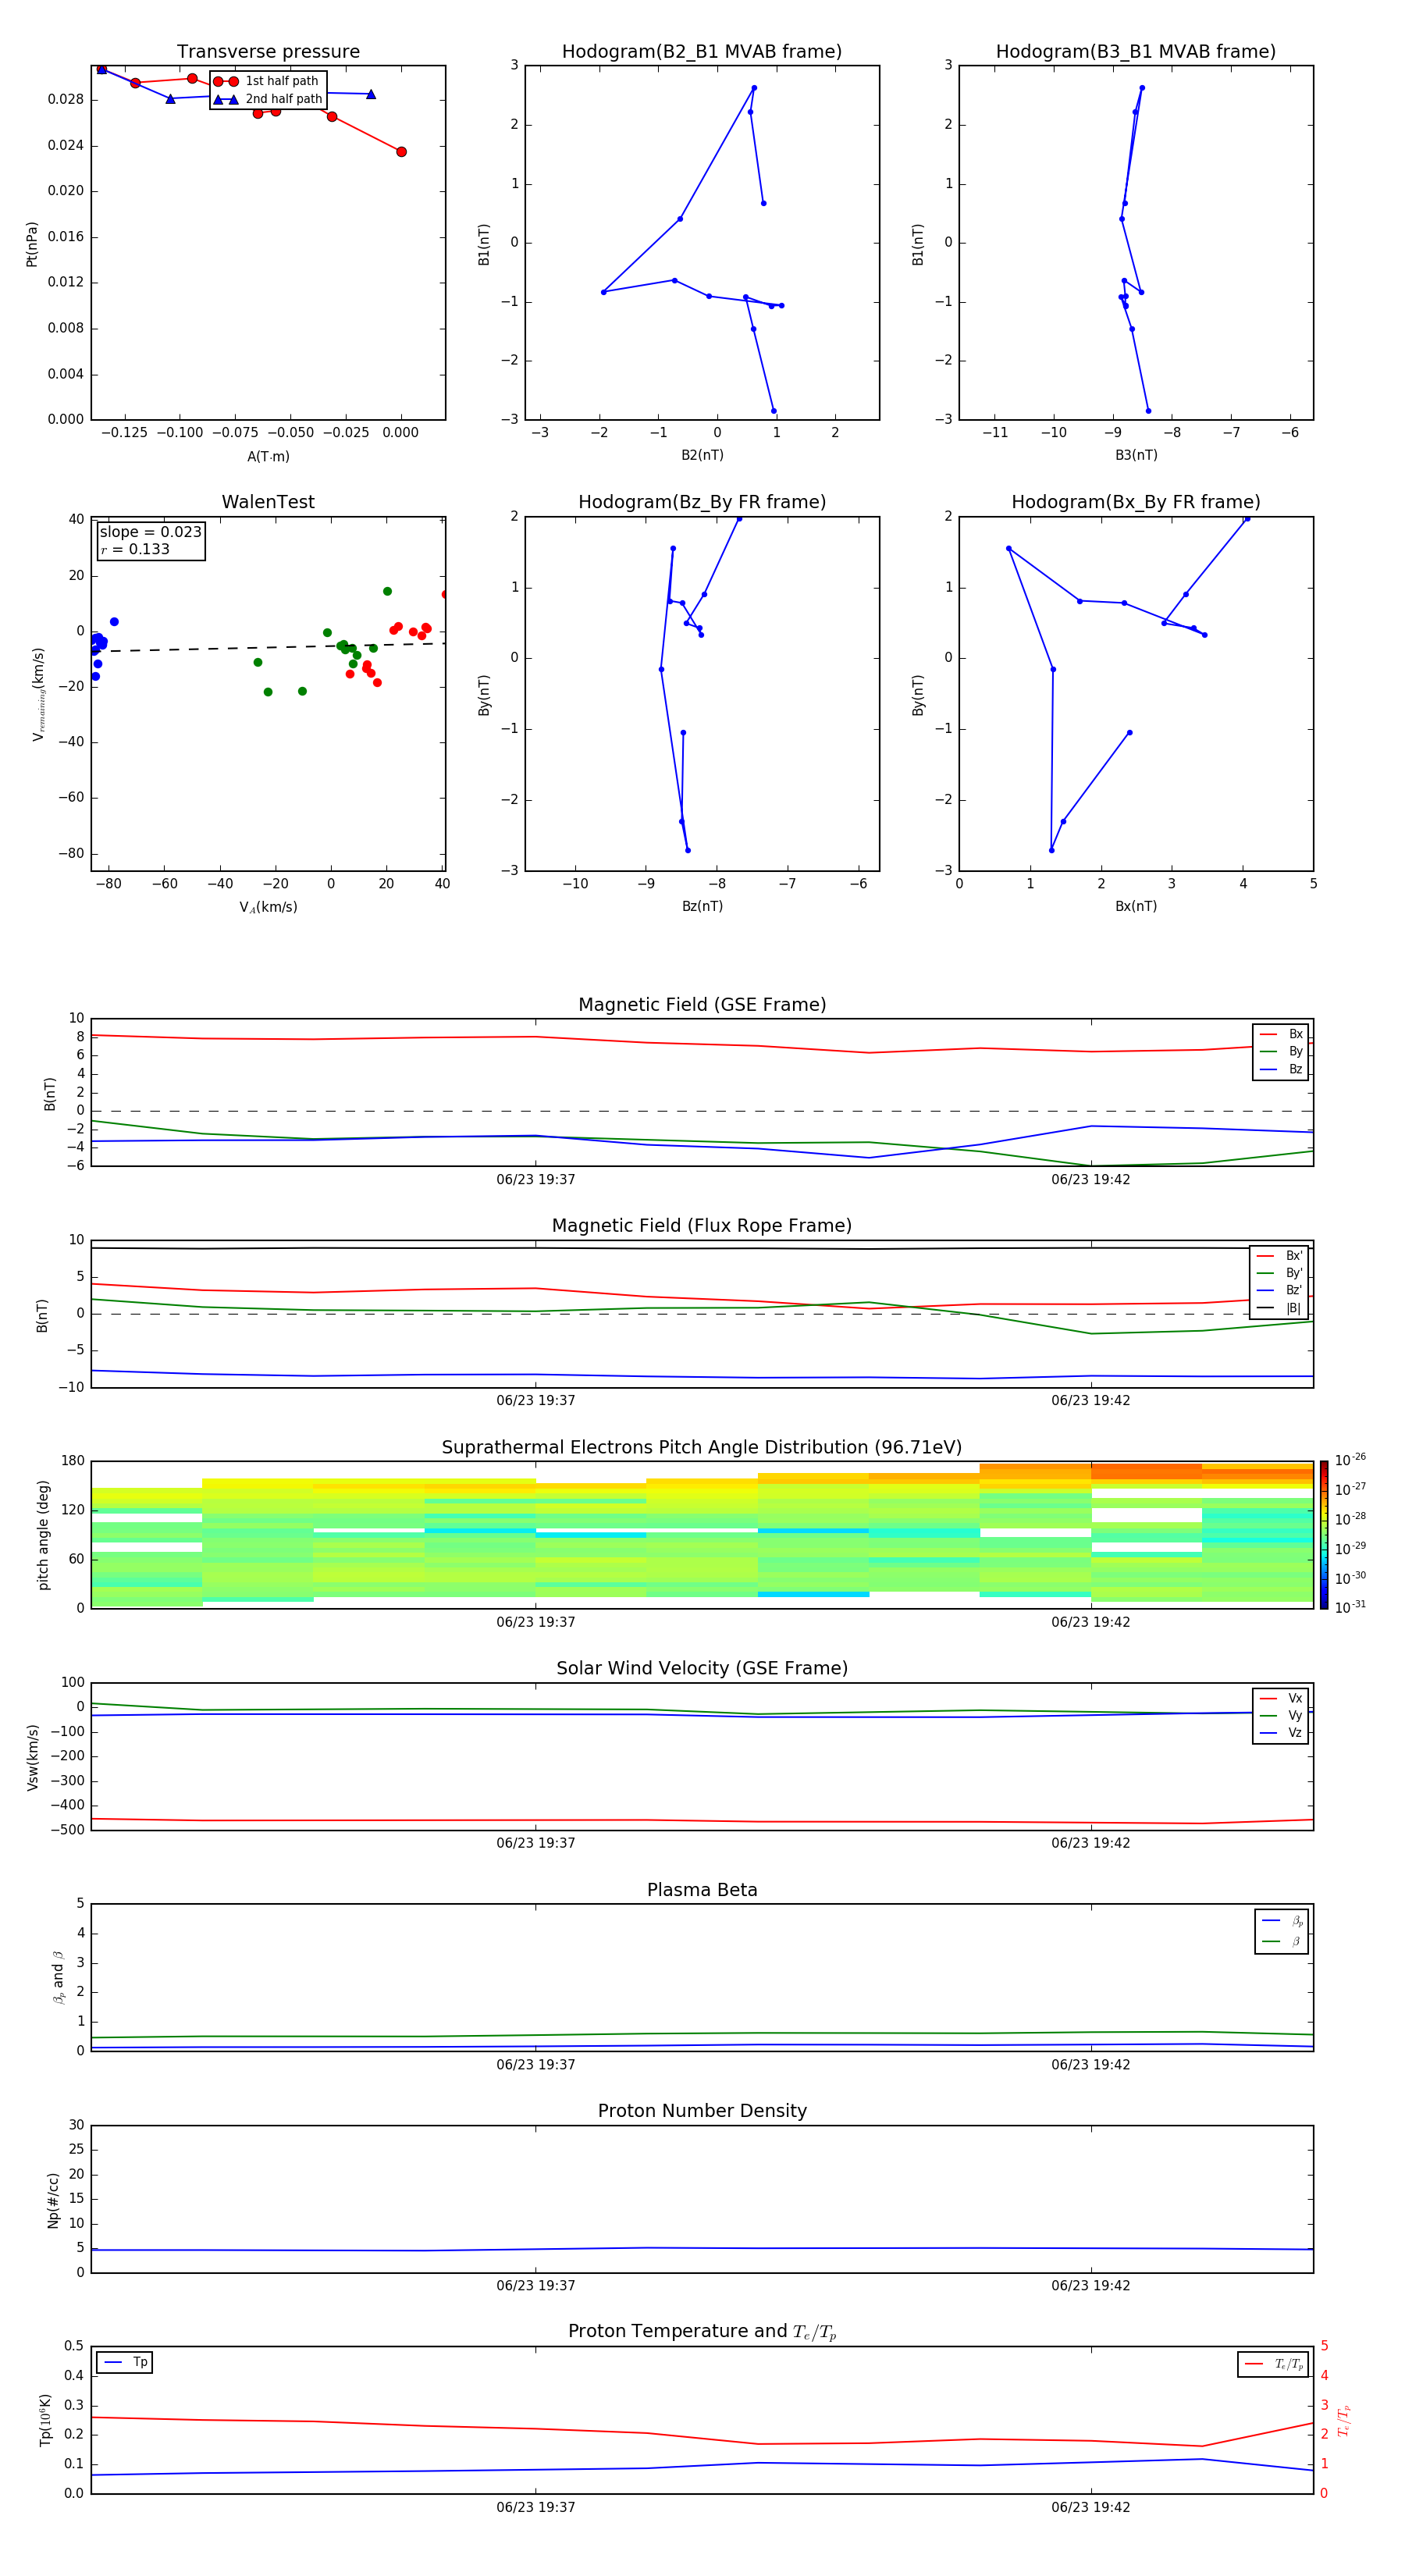Screen dimensions: 1405x2576
Task: Click the 'Bz(nT)' x-axis label
Action: [702, 906]
